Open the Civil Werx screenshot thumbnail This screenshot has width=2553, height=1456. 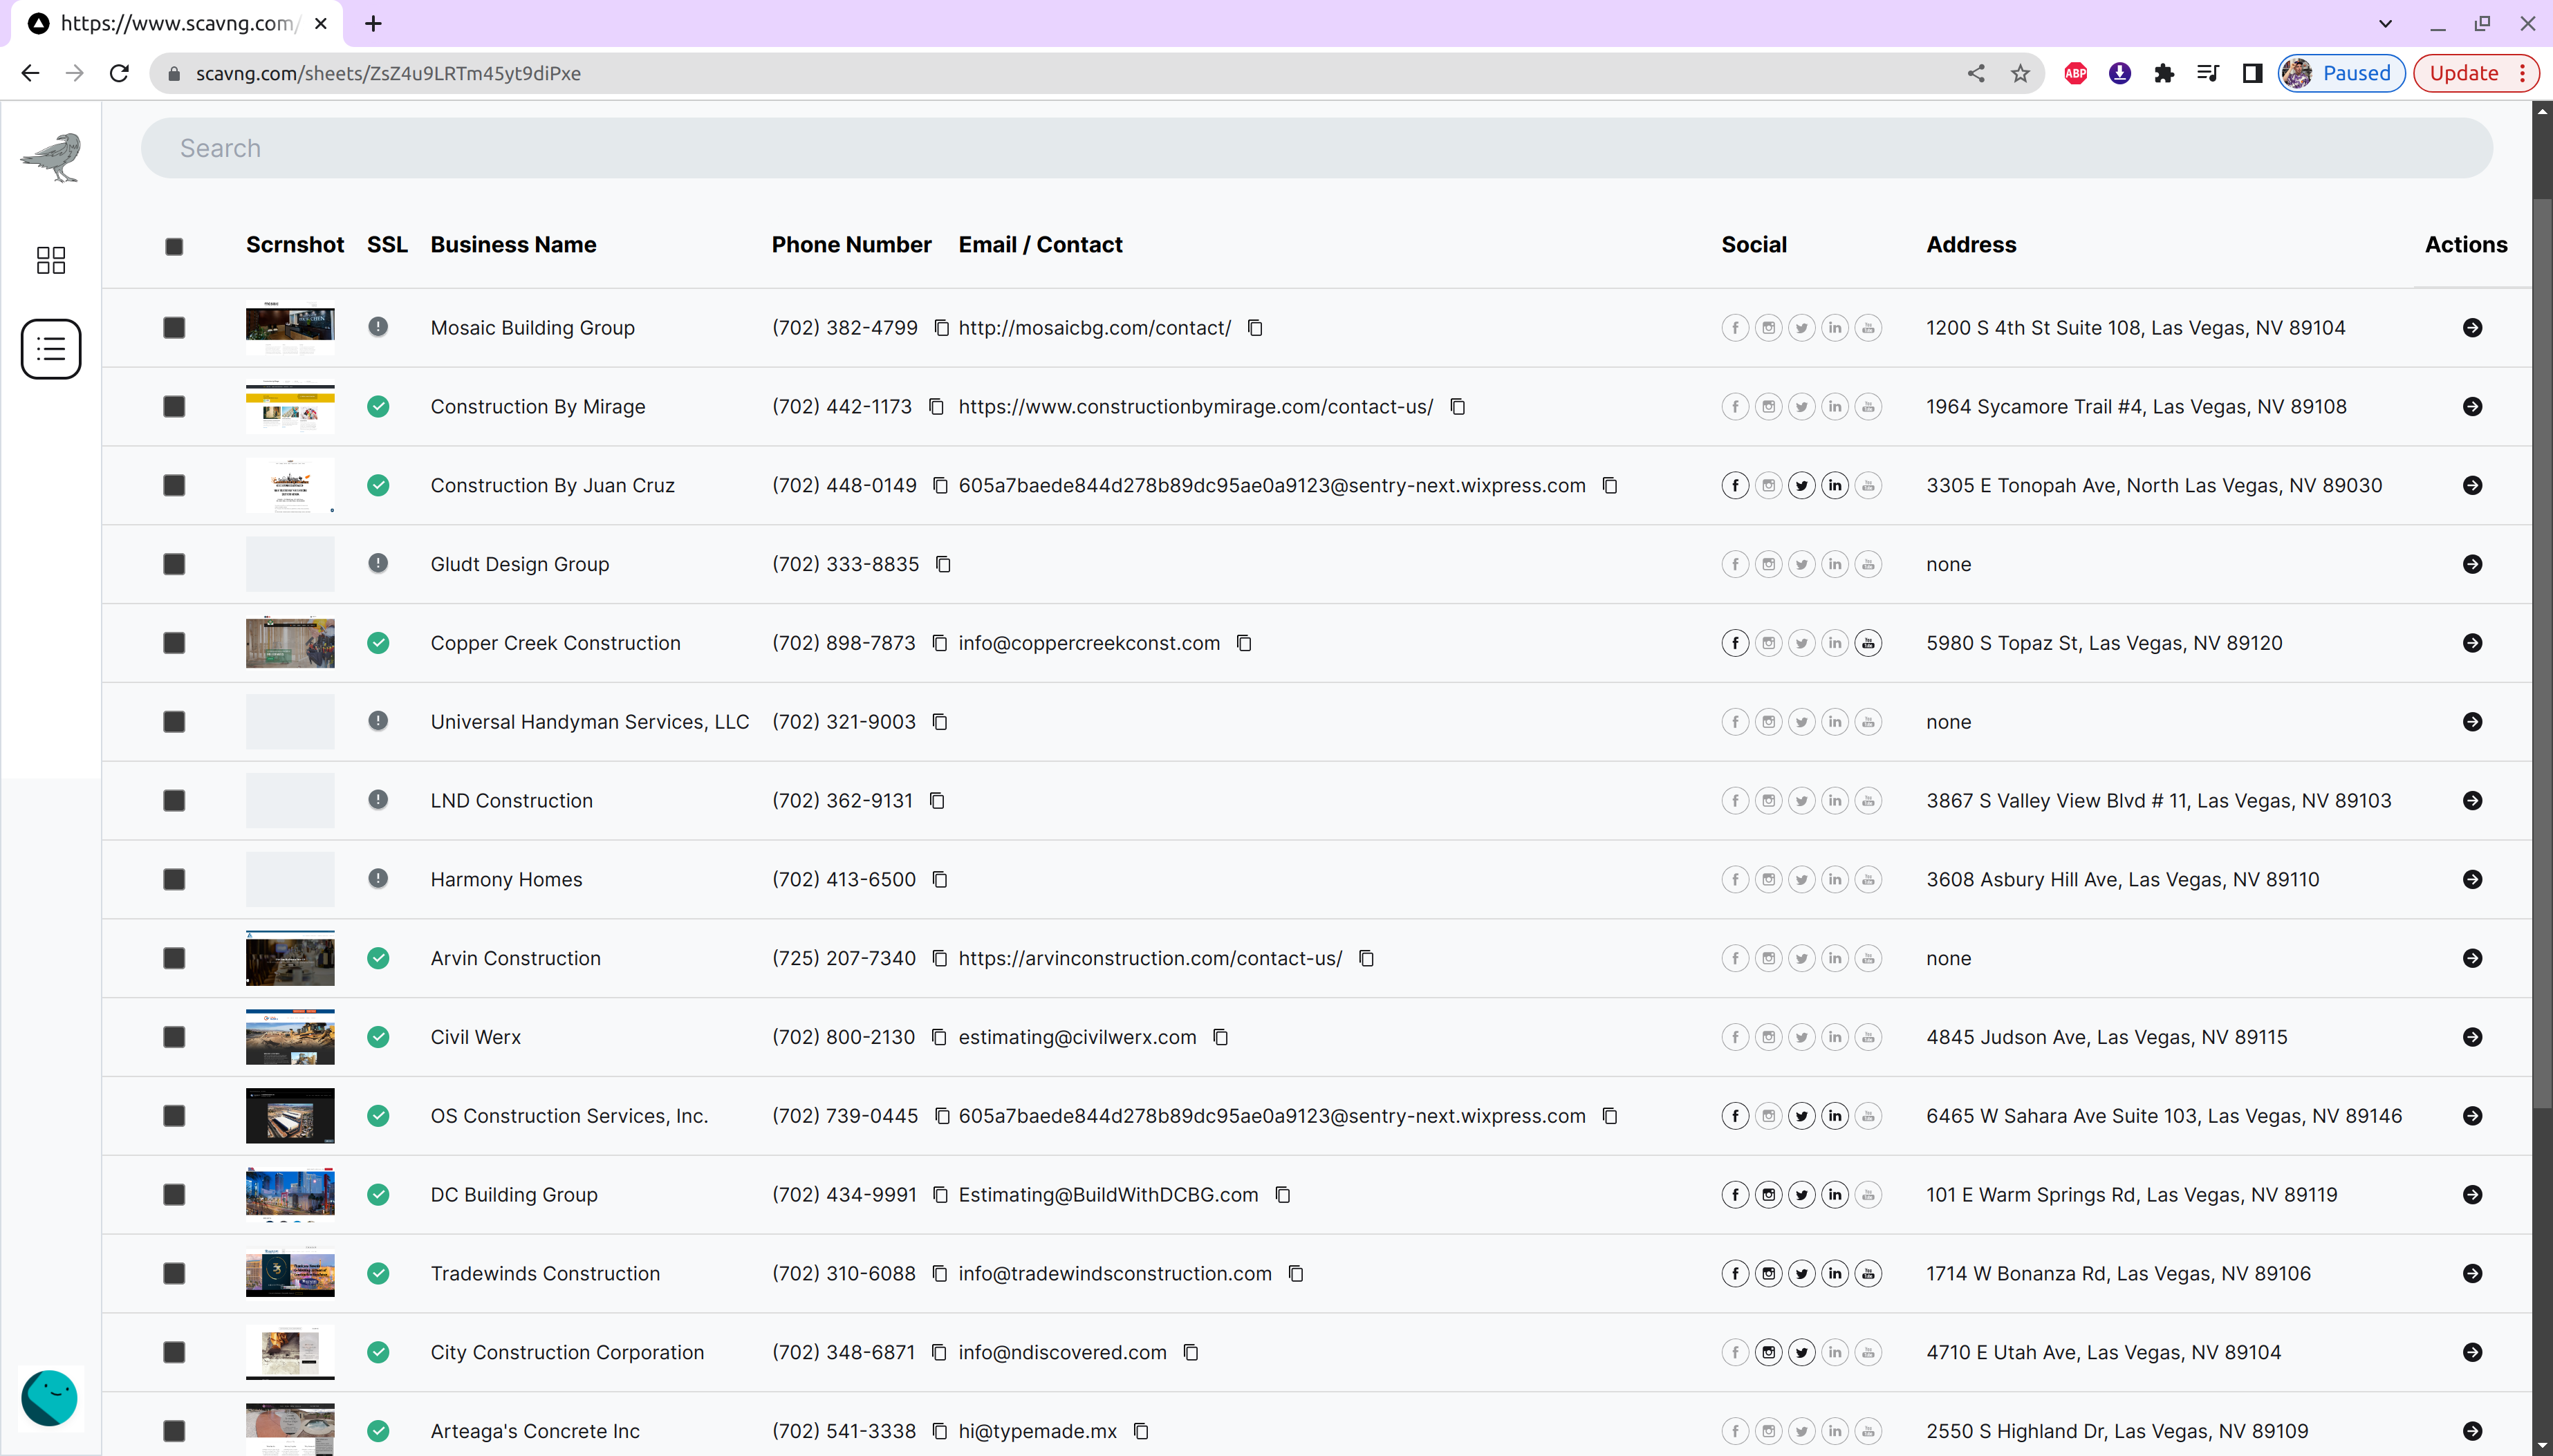pyautogui.click(x=290, y=1037)
